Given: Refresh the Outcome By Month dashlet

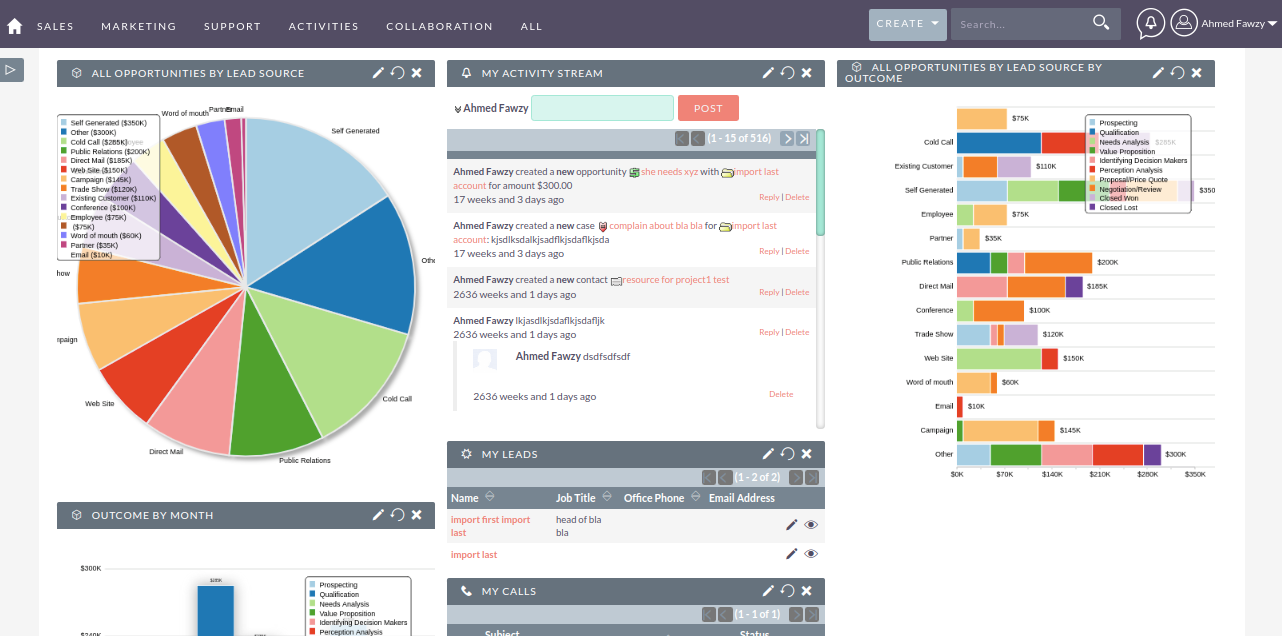Looking at the screenshot, I should pos(397,515).
